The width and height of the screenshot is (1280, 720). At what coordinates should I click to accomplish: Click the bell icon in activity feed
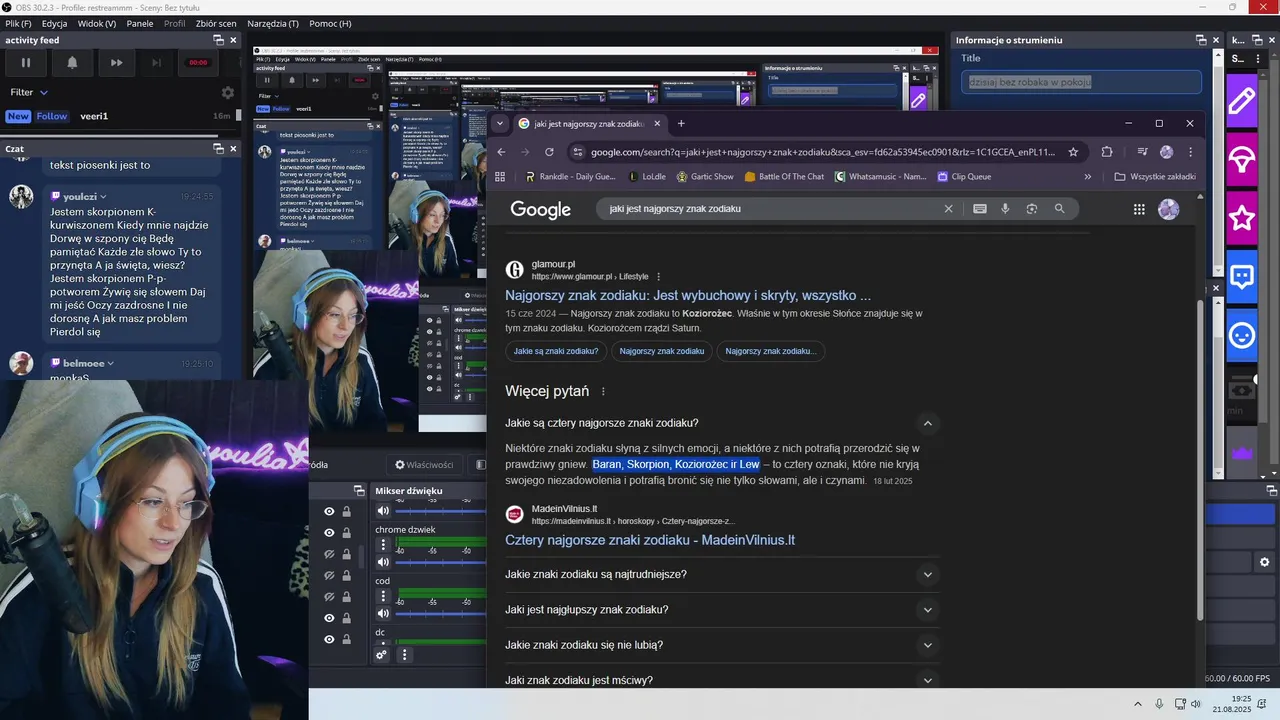pyautogui.click(x=72, y=62)
